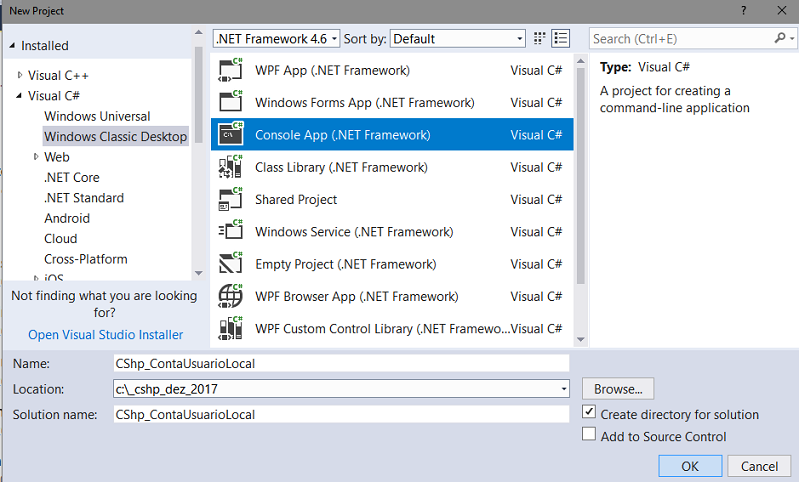The width and height of the screenshot is (799, 482).
Task: Click the Empty Project template icon
Action: click(230, 264)
